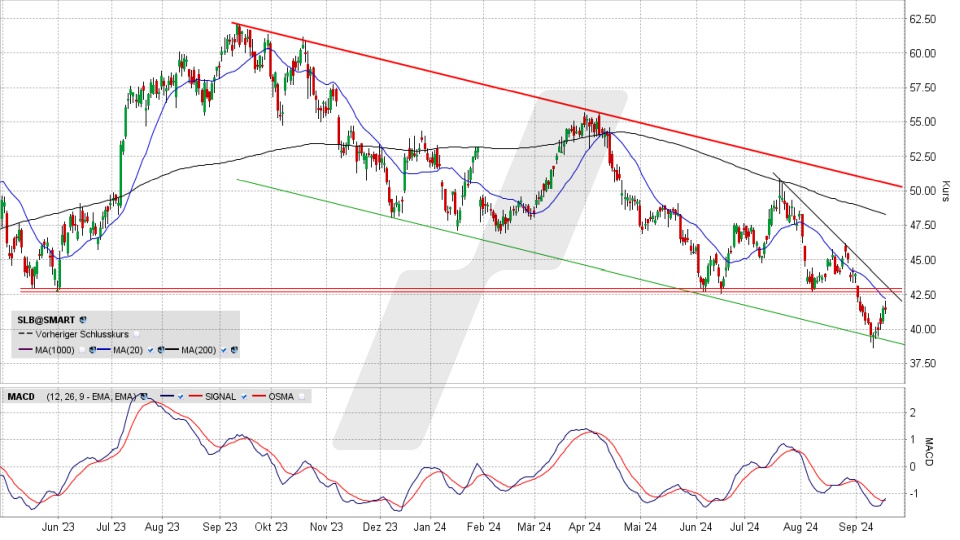Click the Jun '24 date label

(696, 527)
